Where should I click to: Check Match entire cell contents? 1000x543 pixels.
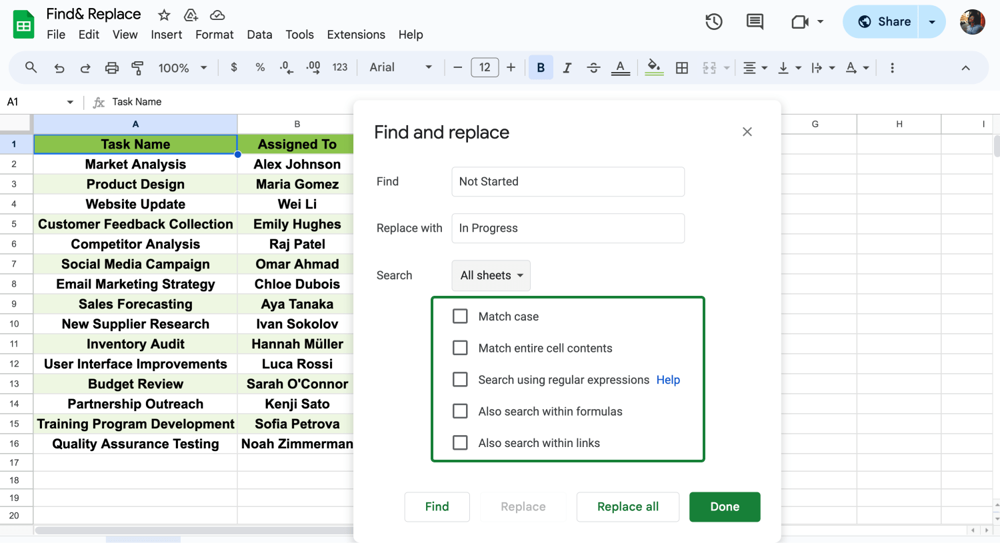point(460,348)
